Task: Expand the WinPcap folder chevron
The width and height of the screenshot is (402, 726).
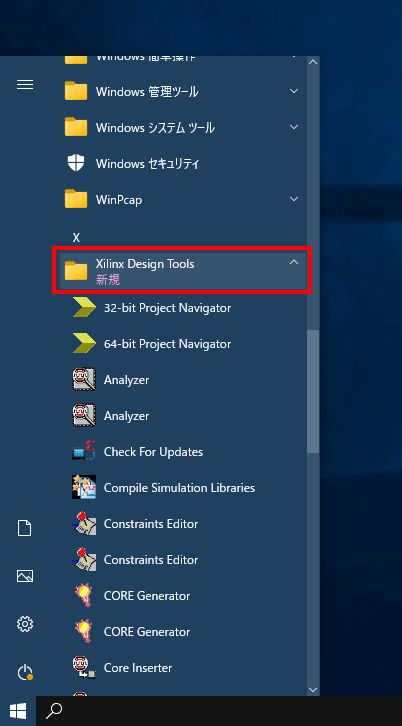Action: click(294, 199)
